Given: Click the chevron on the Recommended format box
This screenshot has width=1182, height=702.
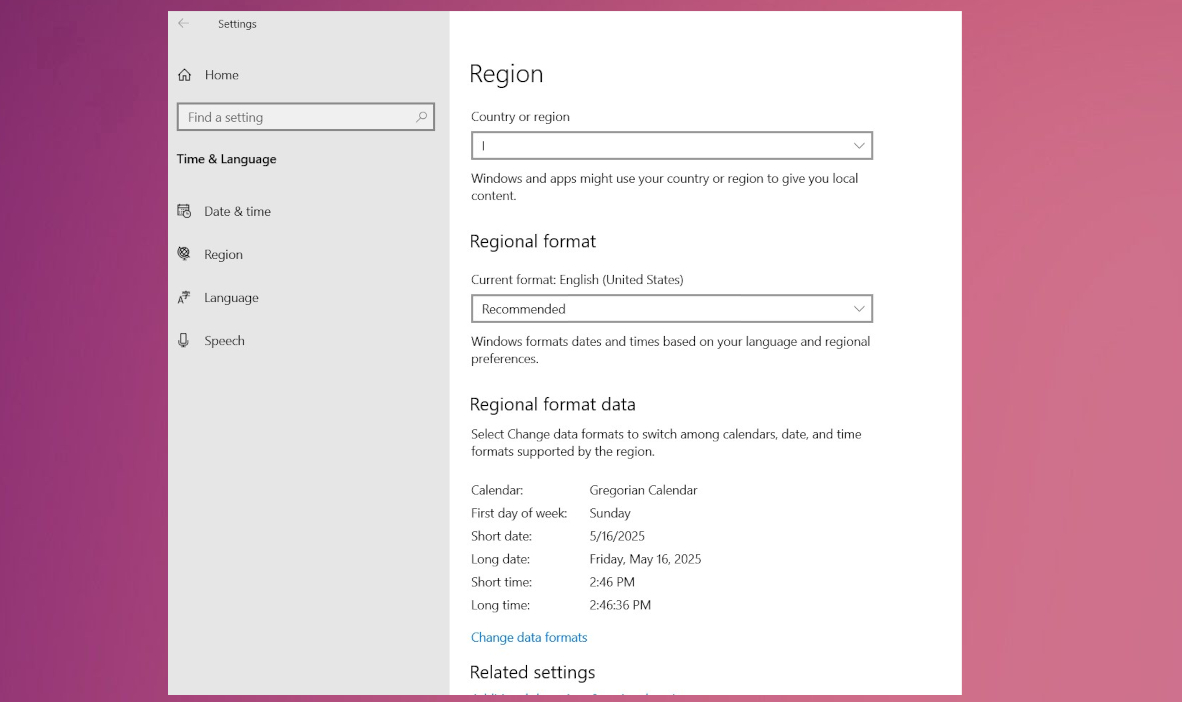Looking at the screenshot, I should (x=859, y=309).
